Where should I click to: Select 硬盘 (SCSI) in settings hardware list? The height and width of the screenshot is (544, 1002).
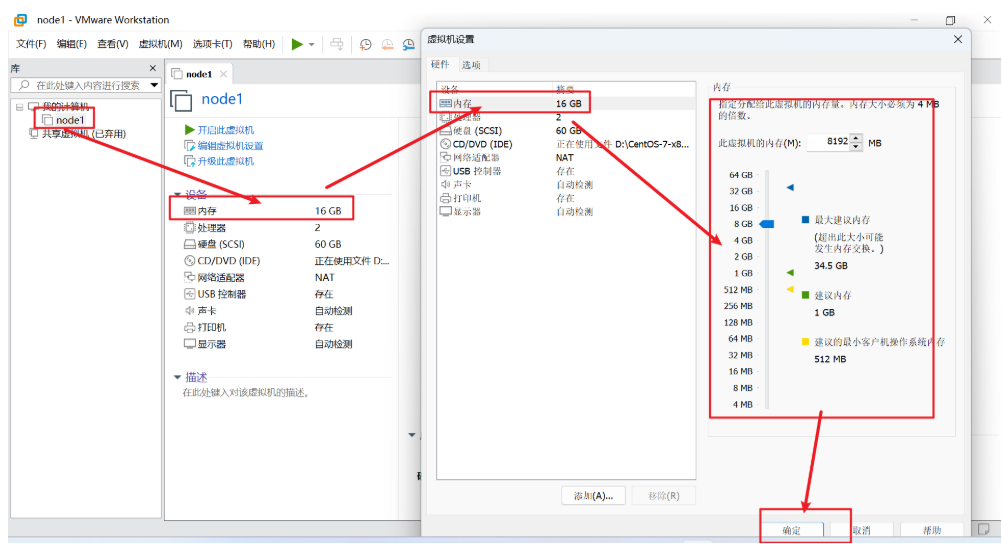click(566, 130)
